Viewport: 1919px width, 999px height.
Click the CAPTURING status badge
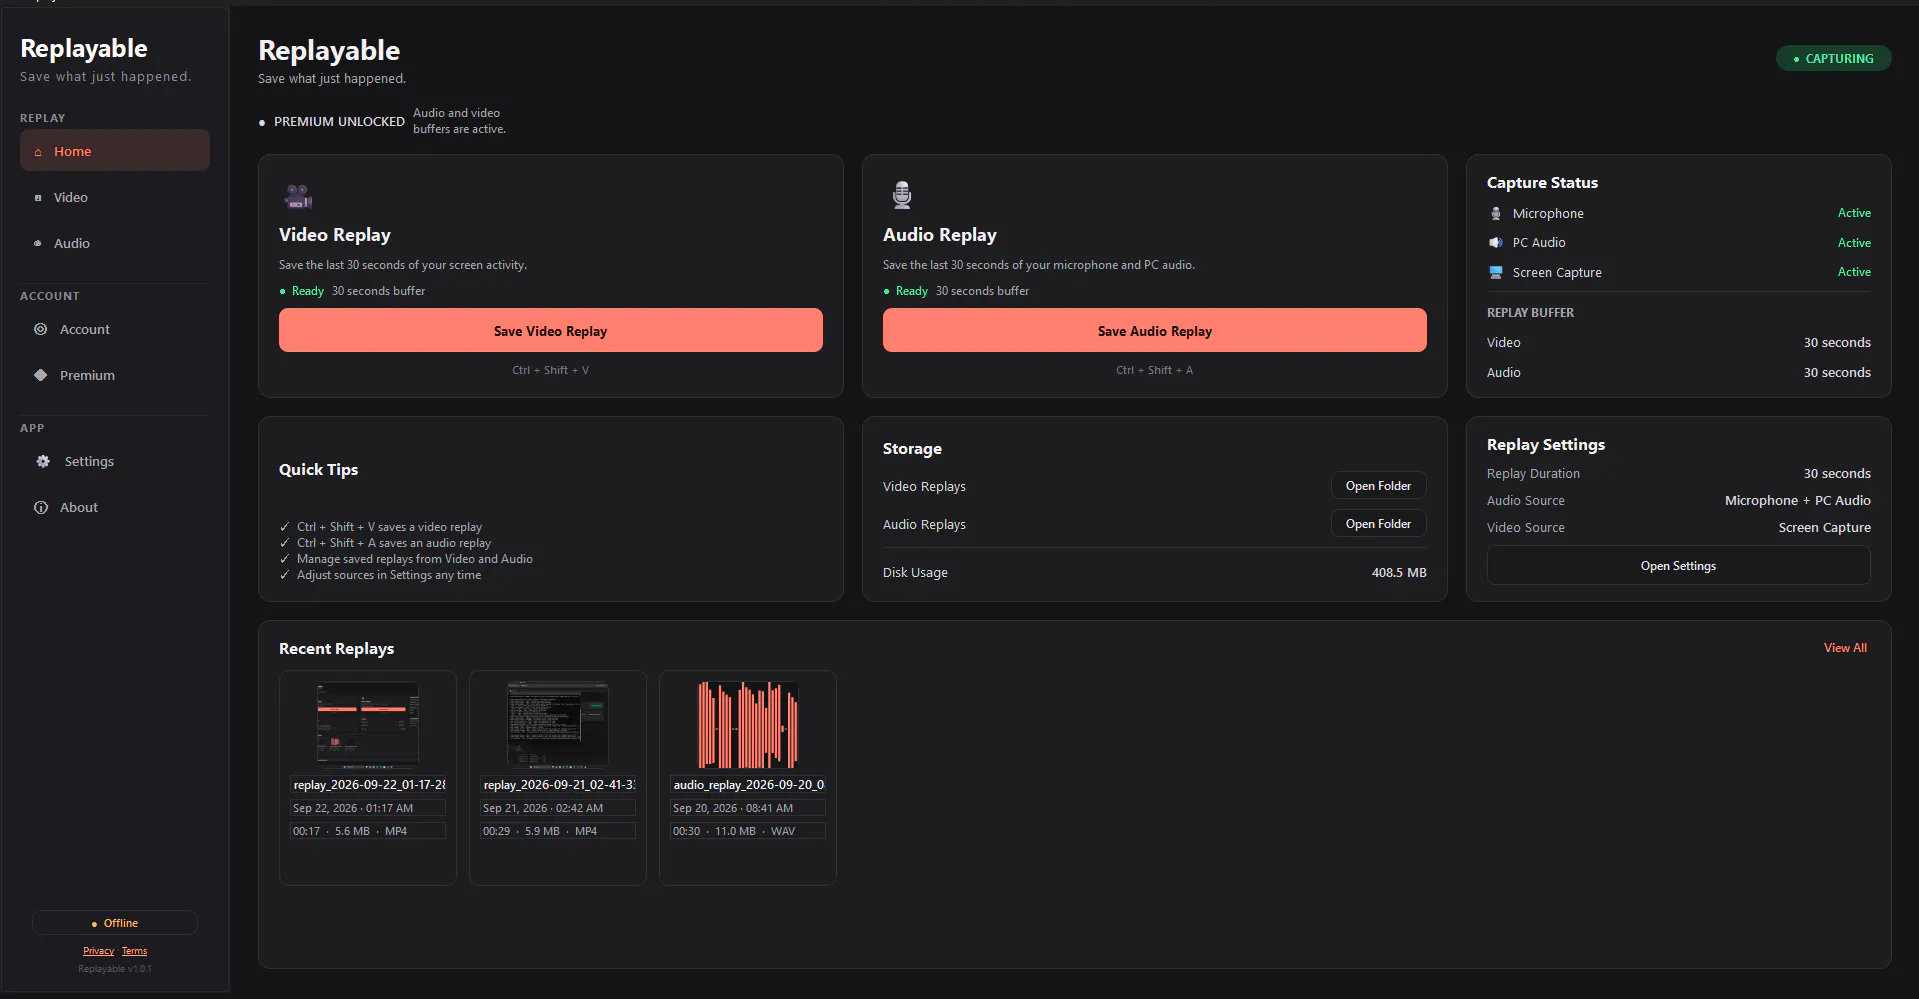click(x=1833, y=58)
